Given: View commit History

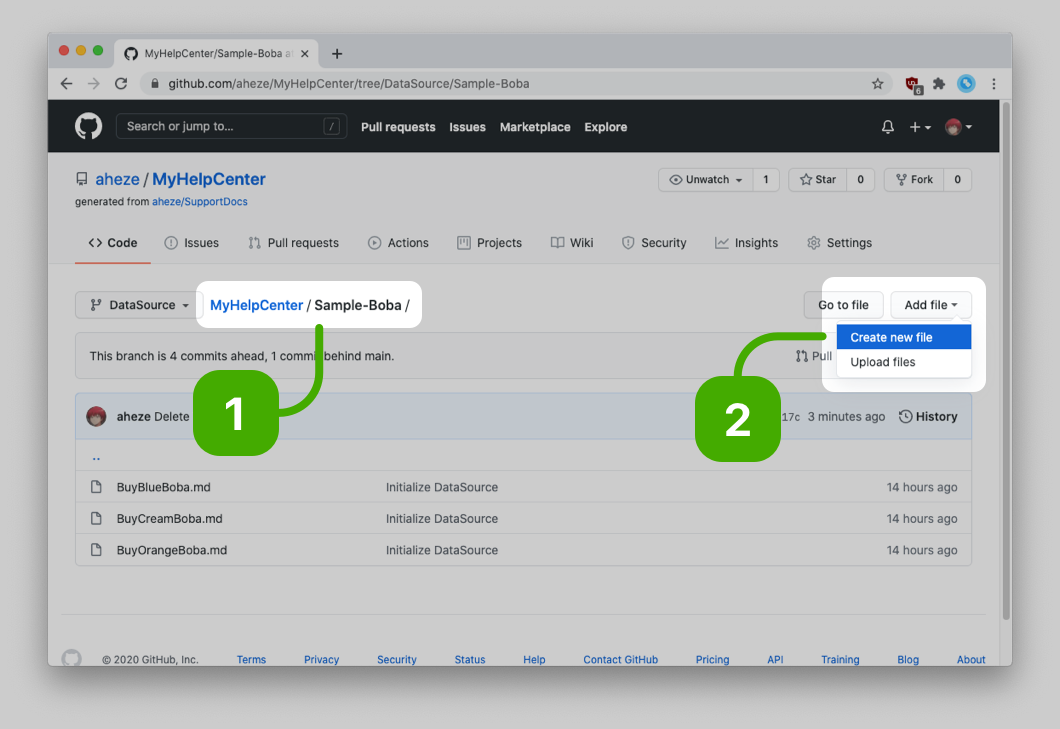Looking at the screenshot, I should 928,417.
